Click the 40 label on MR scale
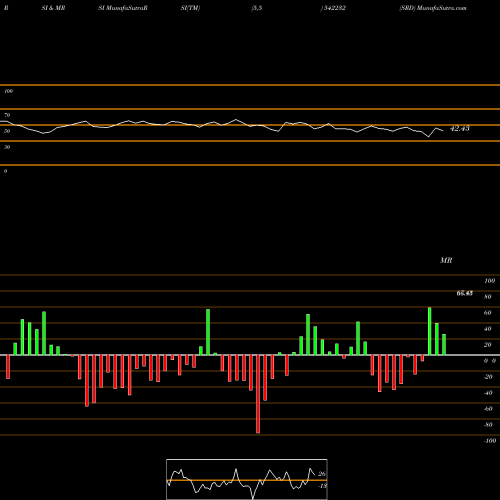Screen dimensions: 500x500 pos(487,329)
